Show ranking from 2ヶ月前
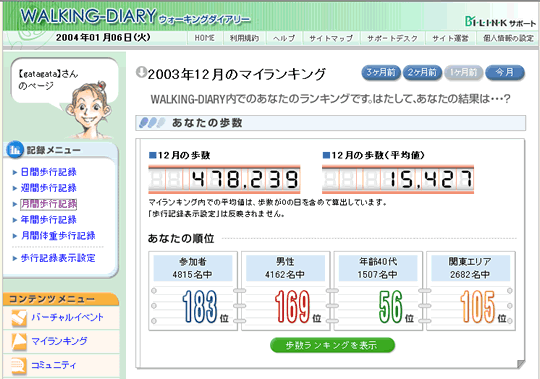Viewport: 540px width, 379px height. (422, 72)
